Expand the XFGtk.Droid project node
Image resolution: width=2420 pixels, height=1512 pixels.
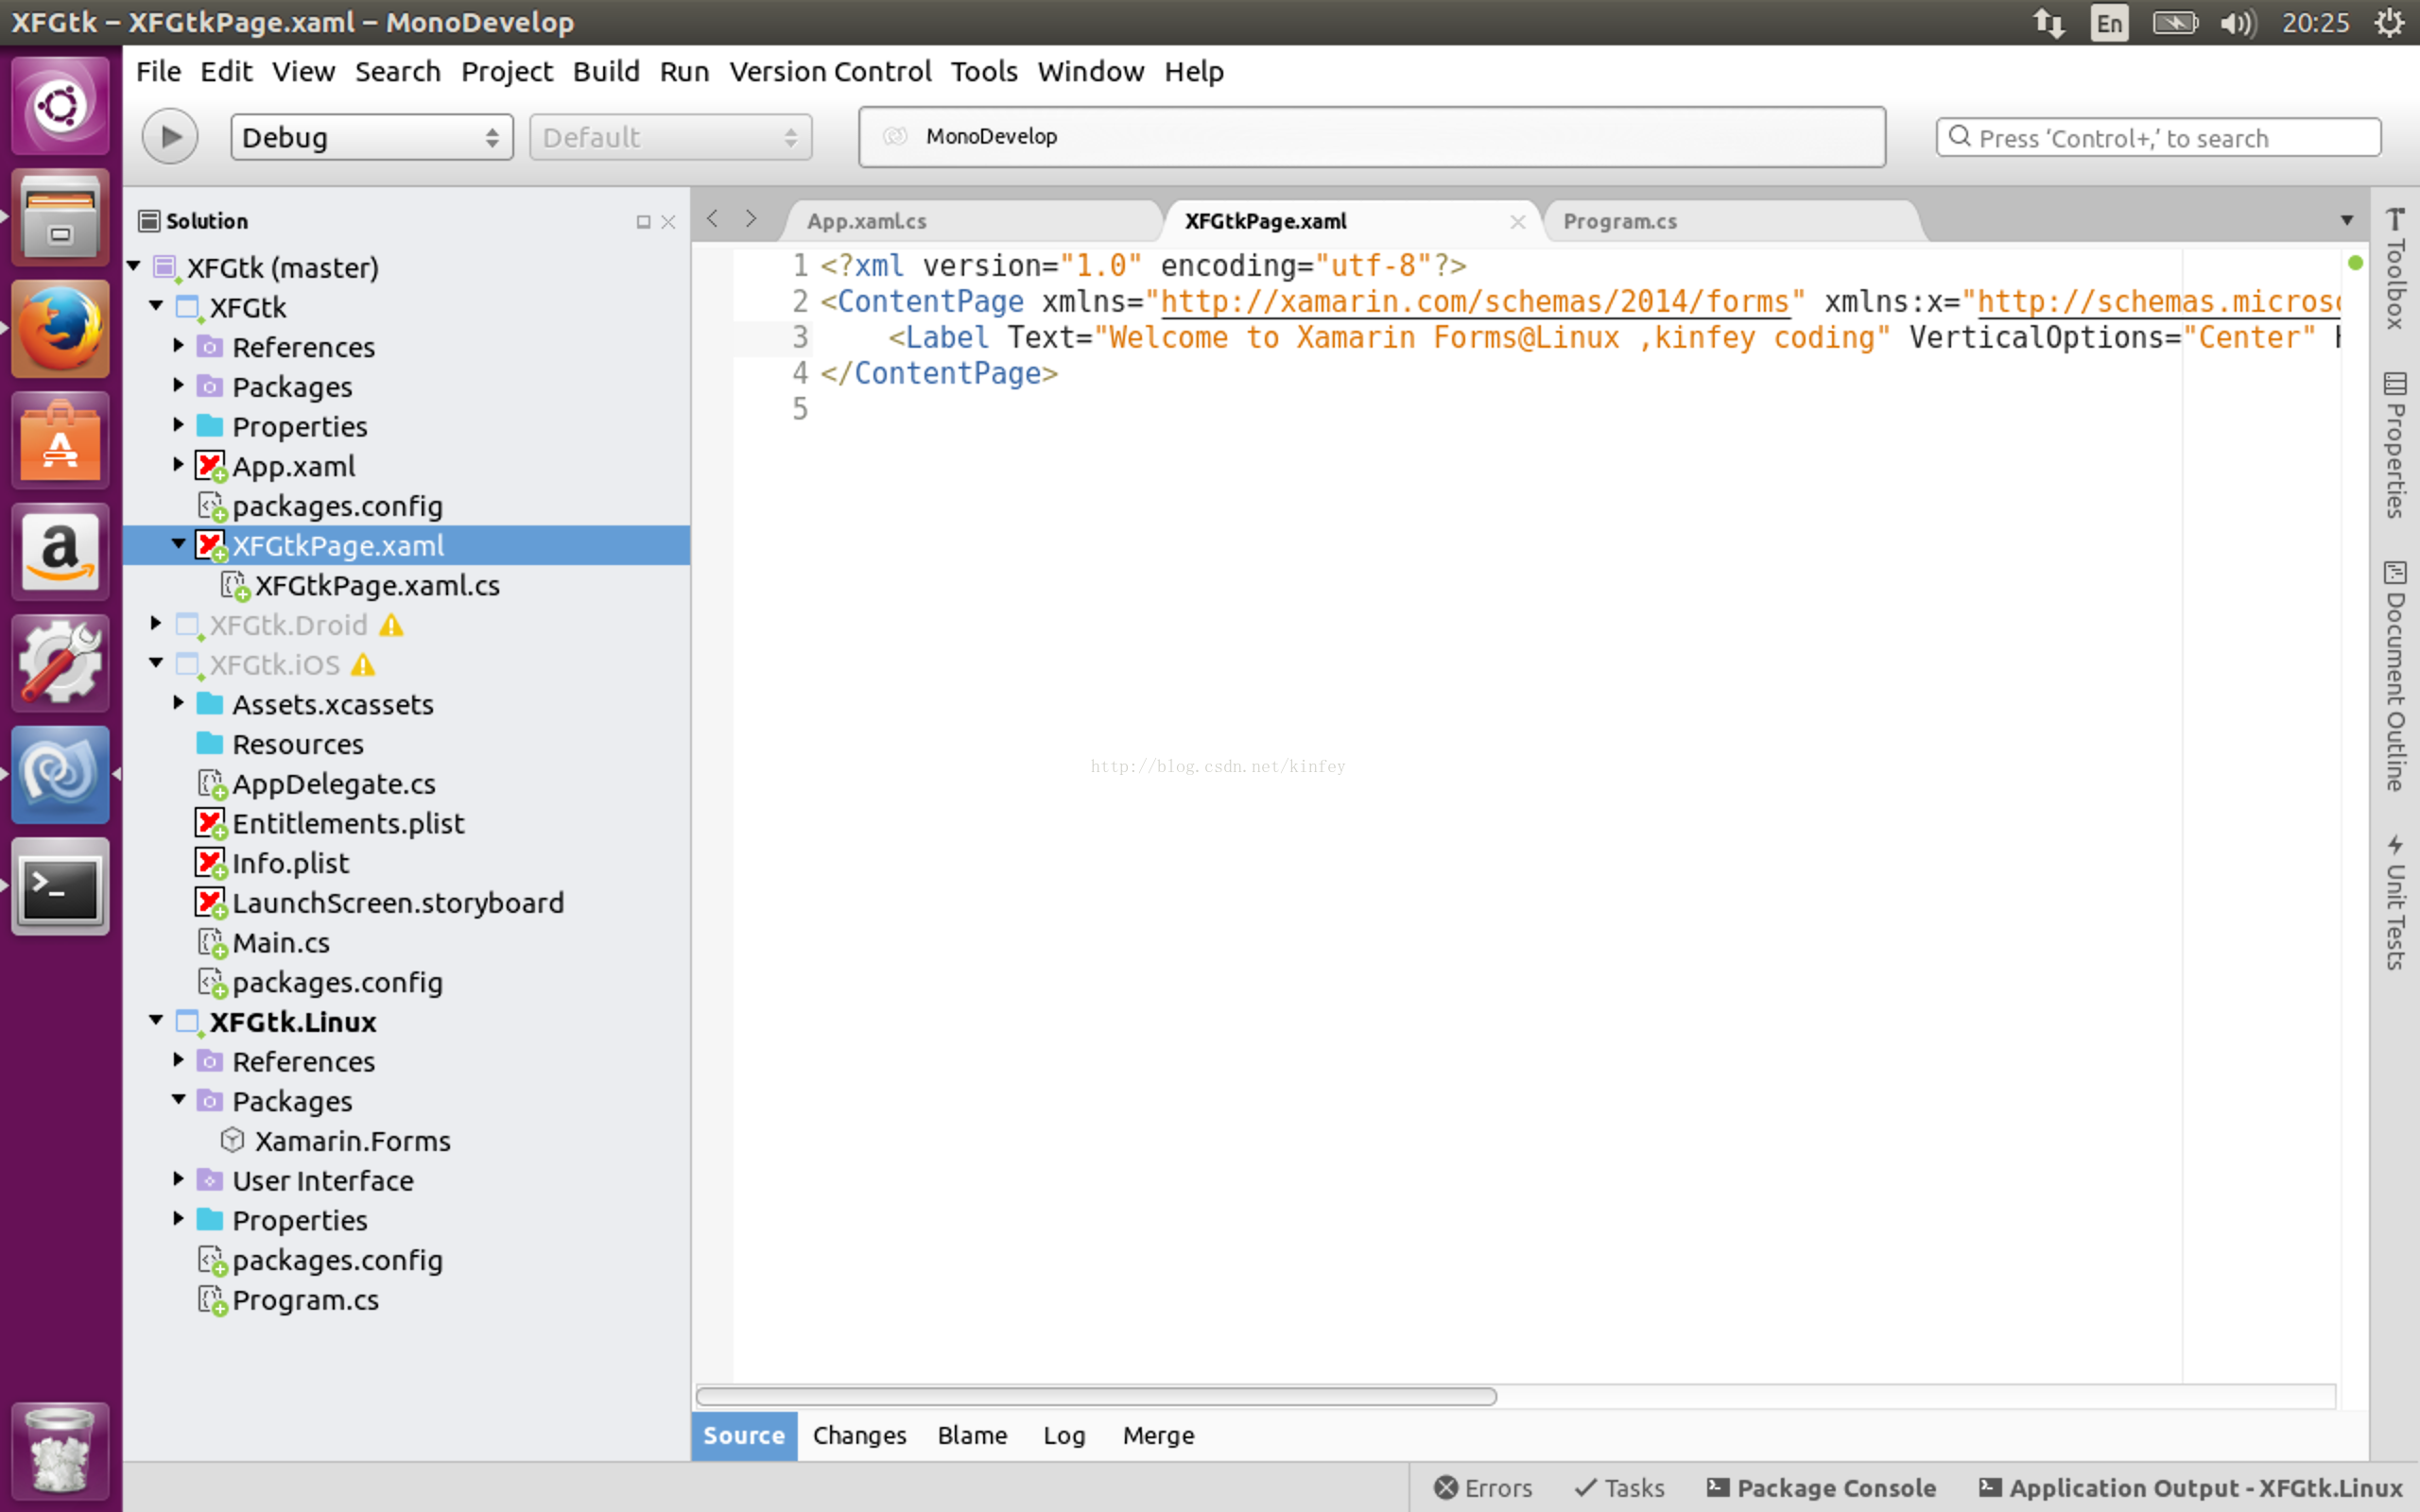pyautogui.click(x=156, y=624)
